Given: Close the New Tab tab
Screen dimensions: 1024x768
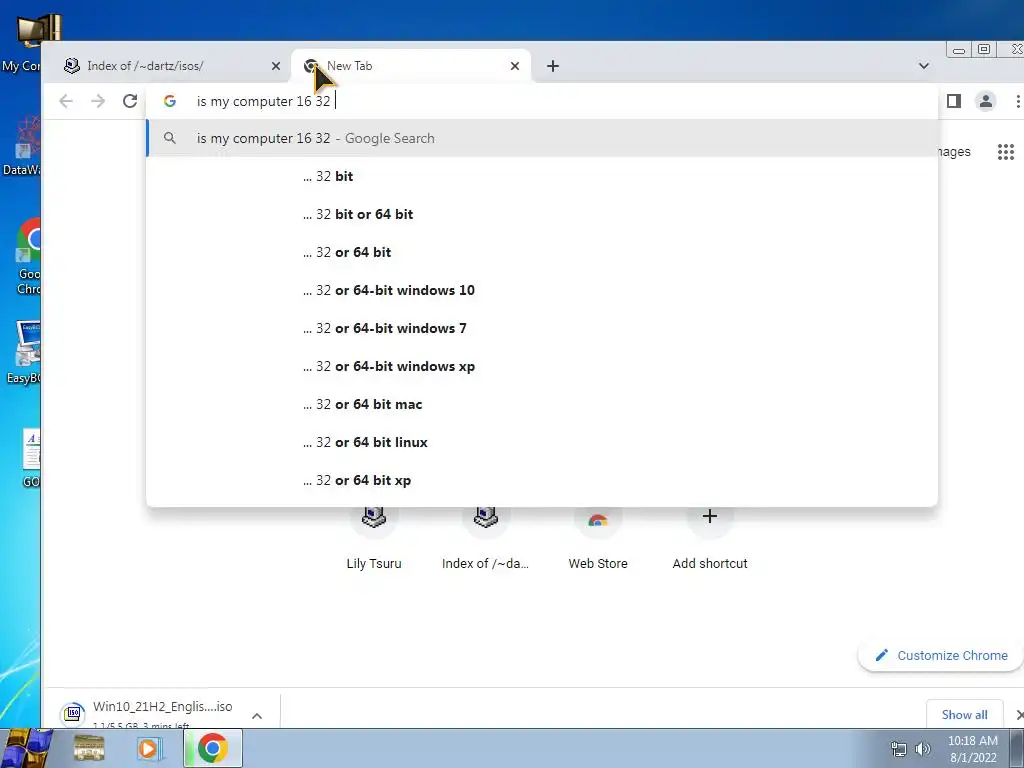Looking at the screenshot, I should [515, 66].
